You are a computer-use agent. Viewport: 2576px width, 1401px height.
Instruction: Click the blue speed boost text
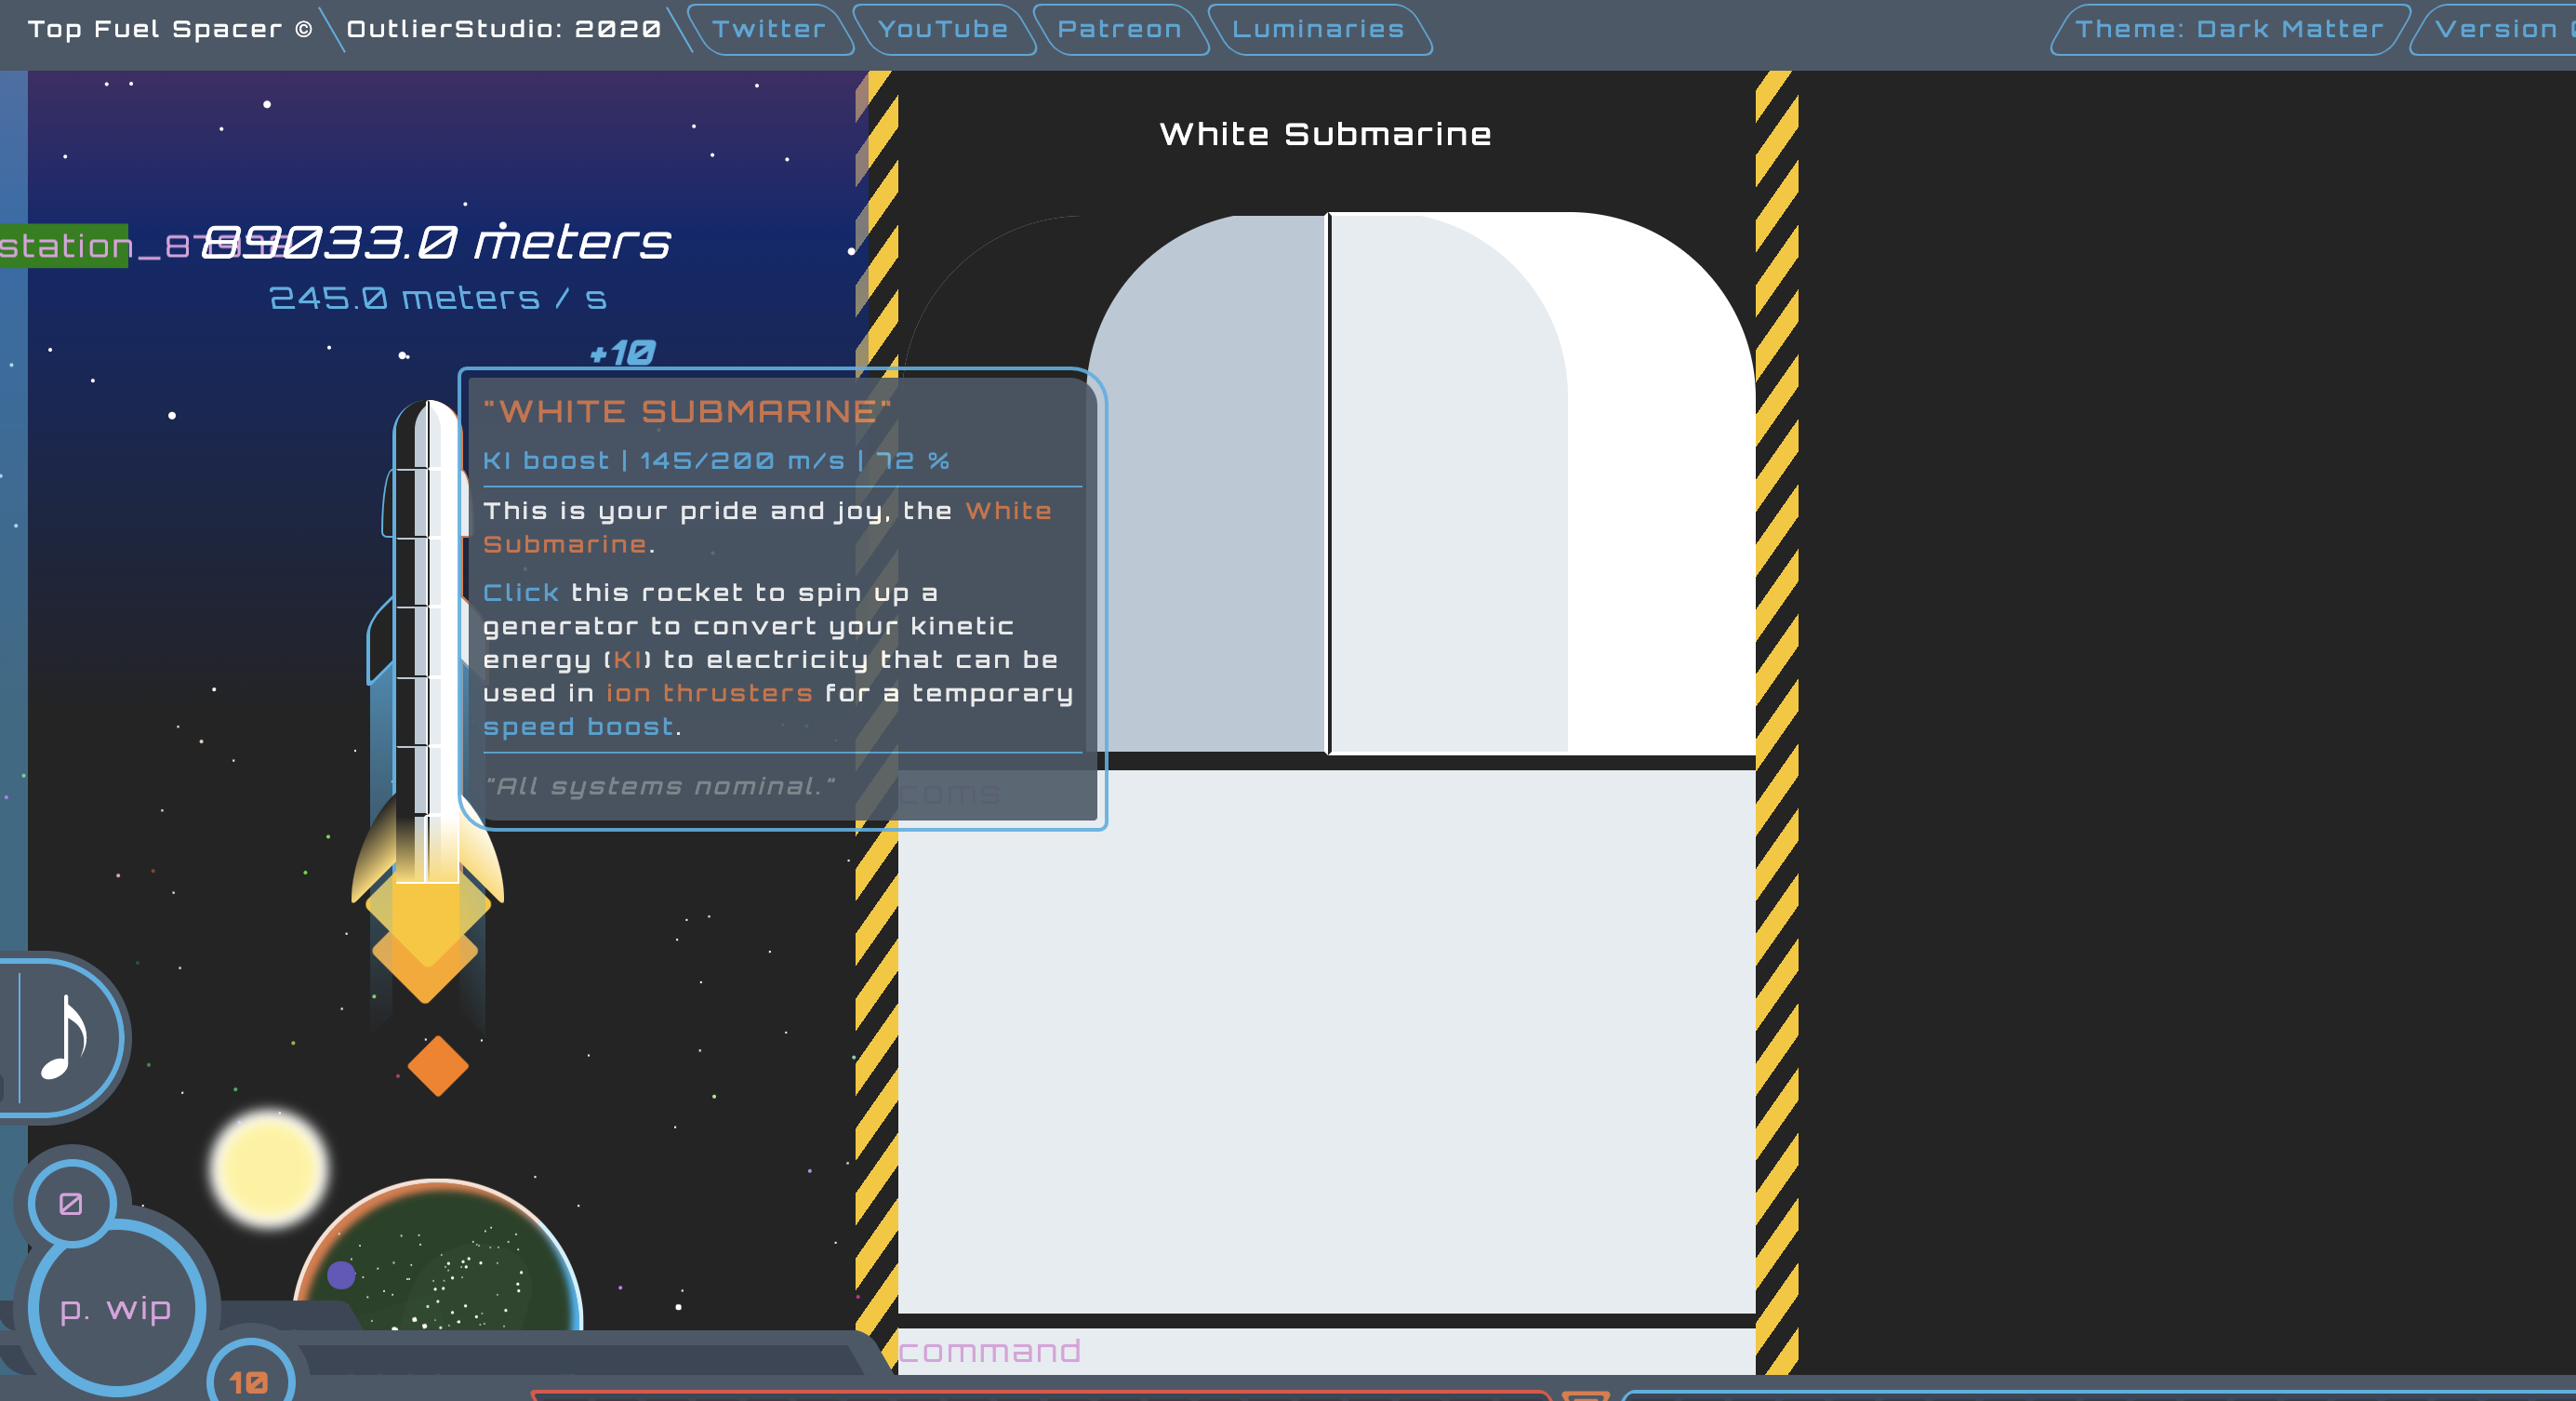[578, 727]
